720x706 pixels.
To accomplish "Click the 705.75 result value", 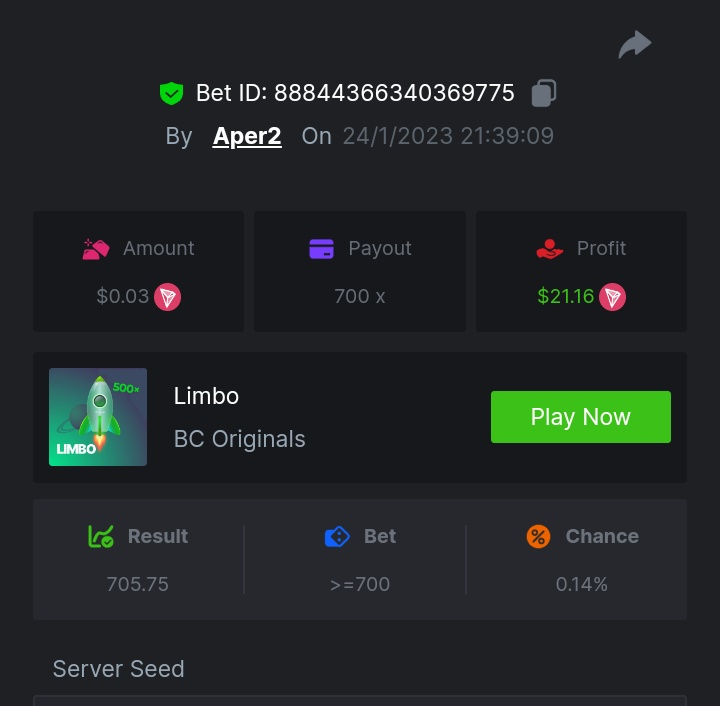I will (x=137, y=584).
